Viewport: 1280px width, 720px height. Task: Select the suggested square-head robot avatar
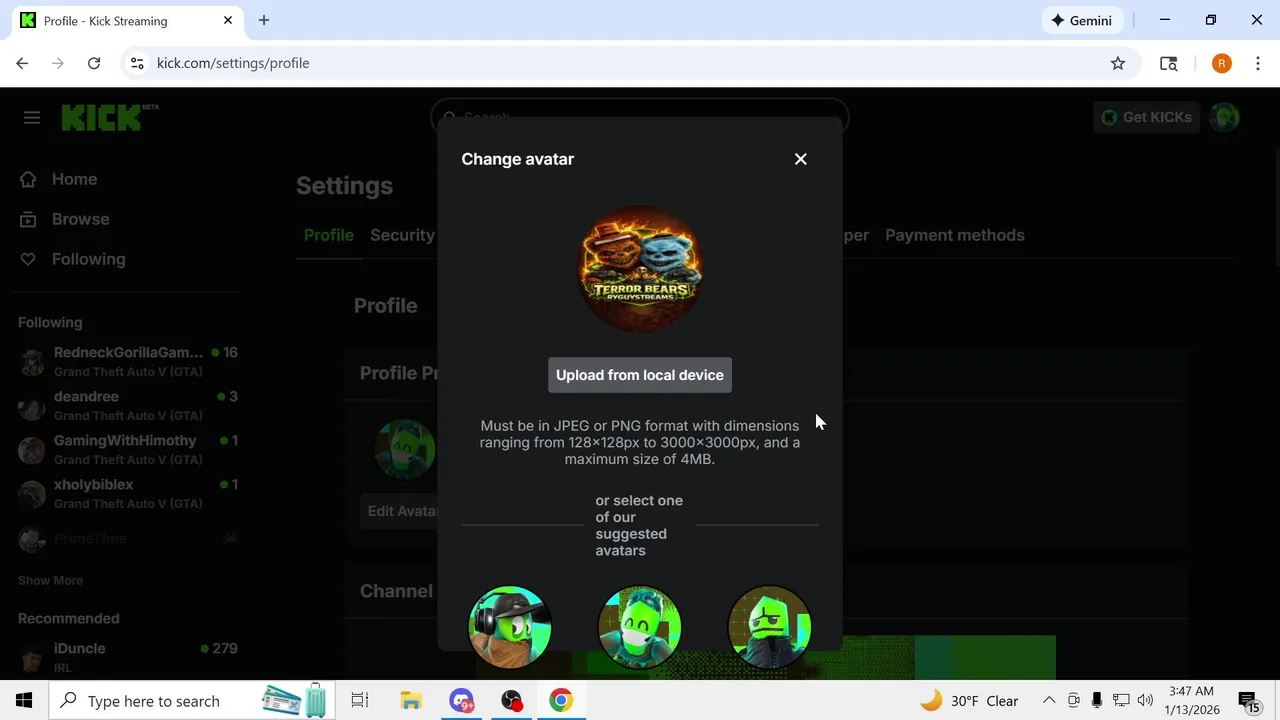[770, 627]
